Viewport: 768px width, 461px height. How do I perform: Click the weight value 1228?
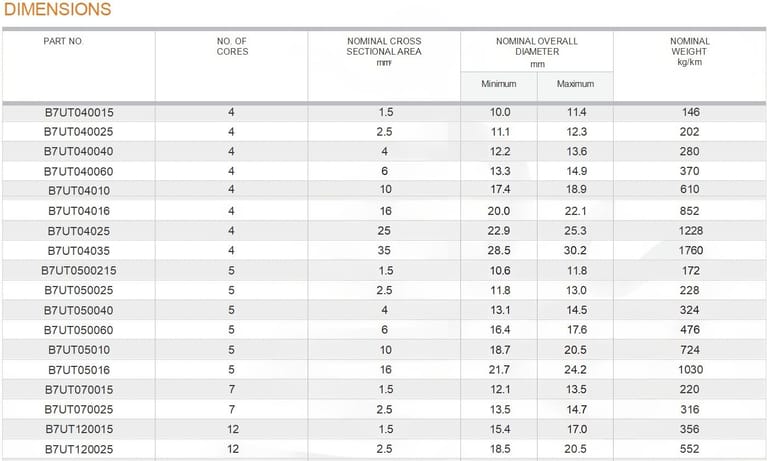tap(691, 231)
